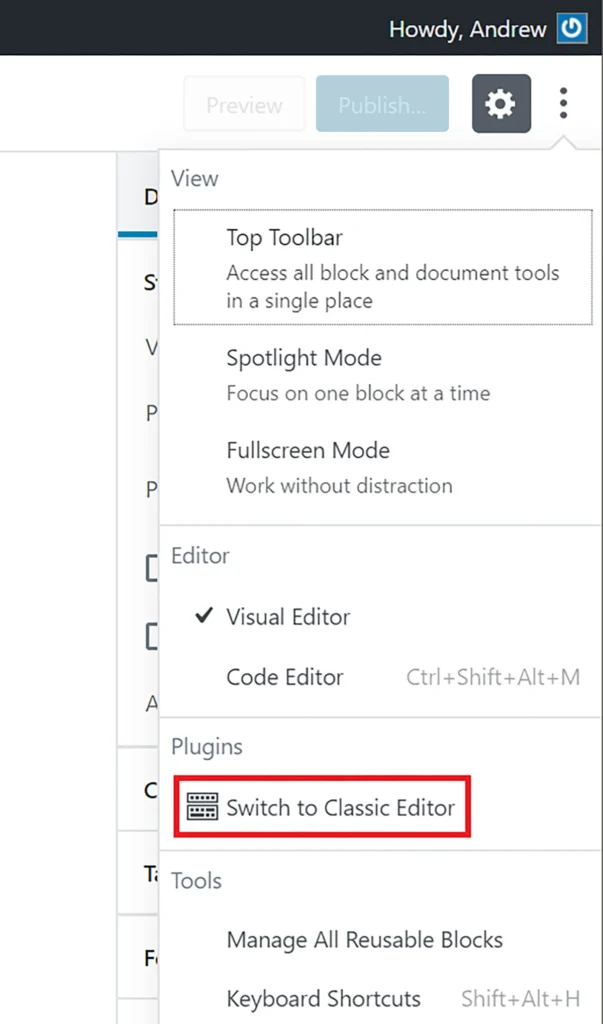
Task: Click the Preview button
Action: [x=244, y=104]
